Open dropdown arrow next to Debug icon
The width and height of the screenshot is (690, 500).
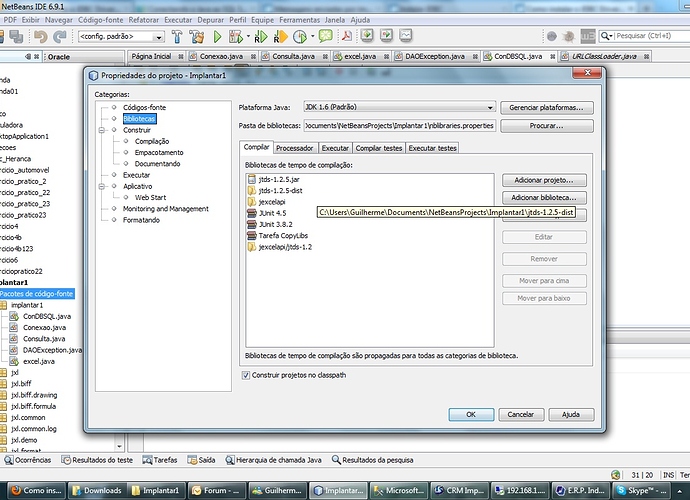[x=249, y=37]
